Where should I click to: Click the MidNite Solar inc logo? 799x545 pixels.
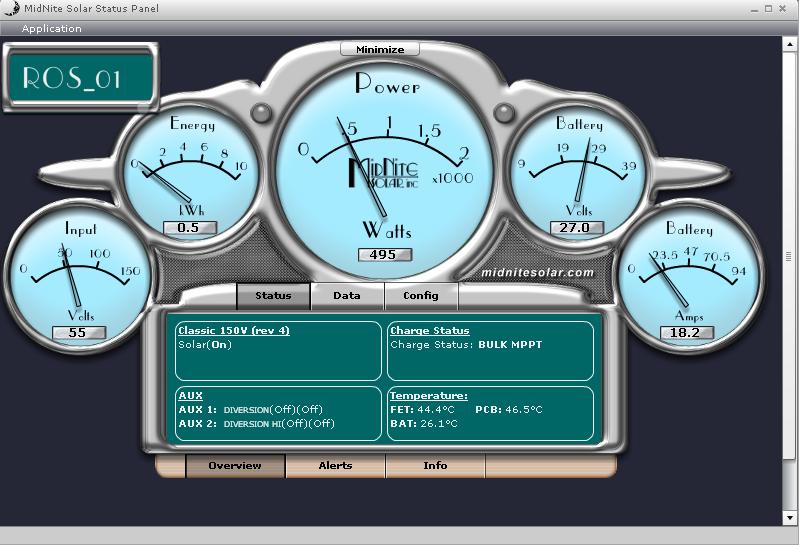pos(383,173)
